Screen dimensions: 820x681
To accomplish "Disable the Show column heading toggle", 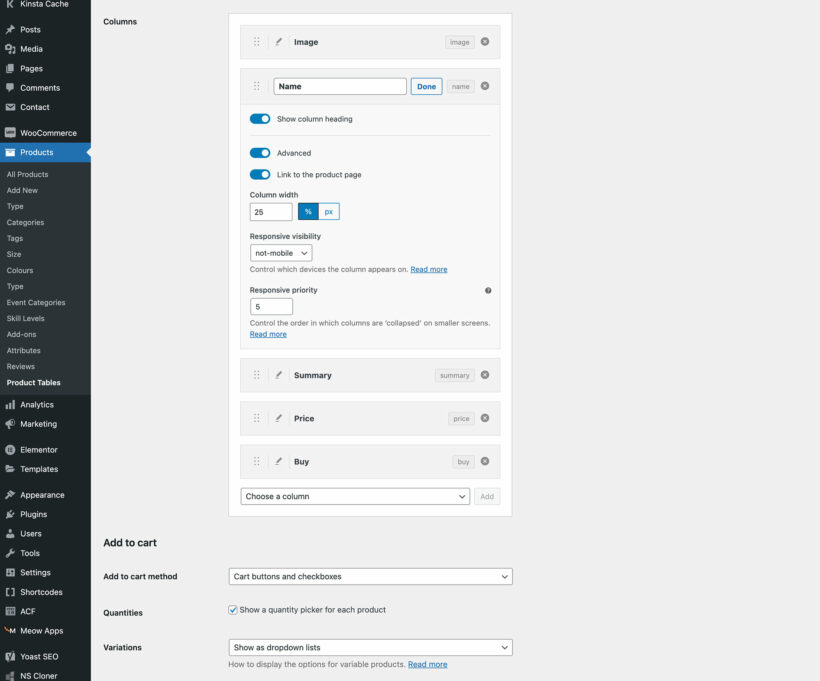I will click(260, 118).
